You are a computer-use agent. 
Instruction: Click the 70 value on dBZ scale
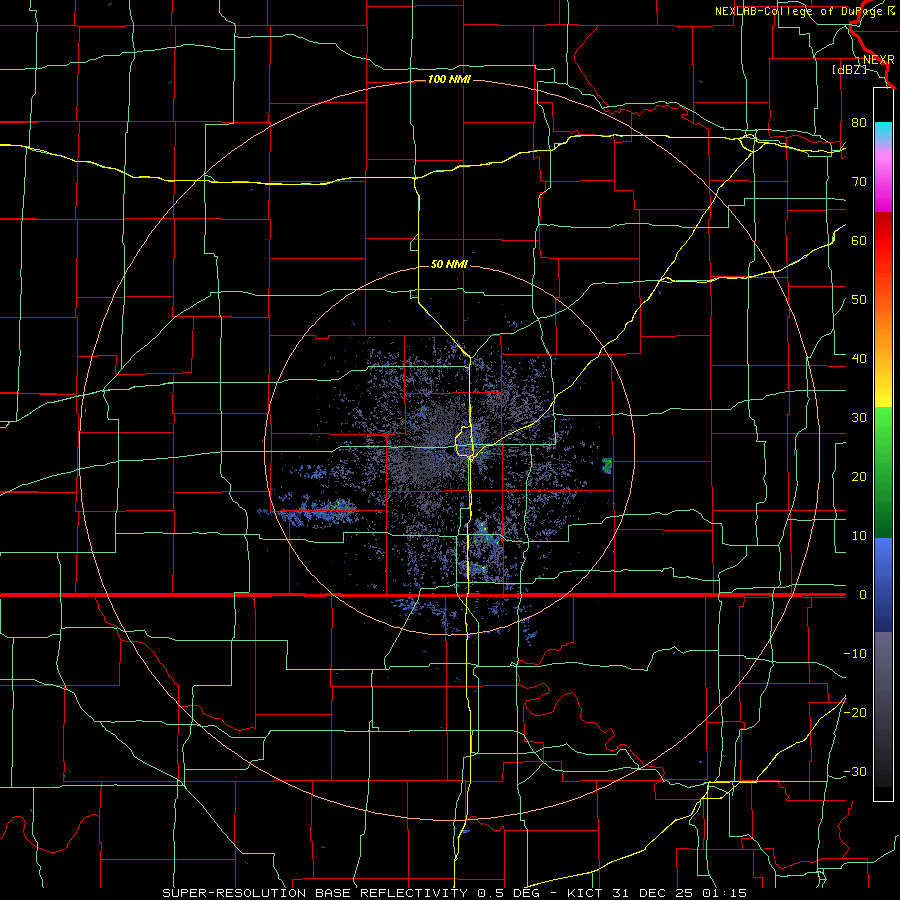pyautogui.click(x=859, y=182)
